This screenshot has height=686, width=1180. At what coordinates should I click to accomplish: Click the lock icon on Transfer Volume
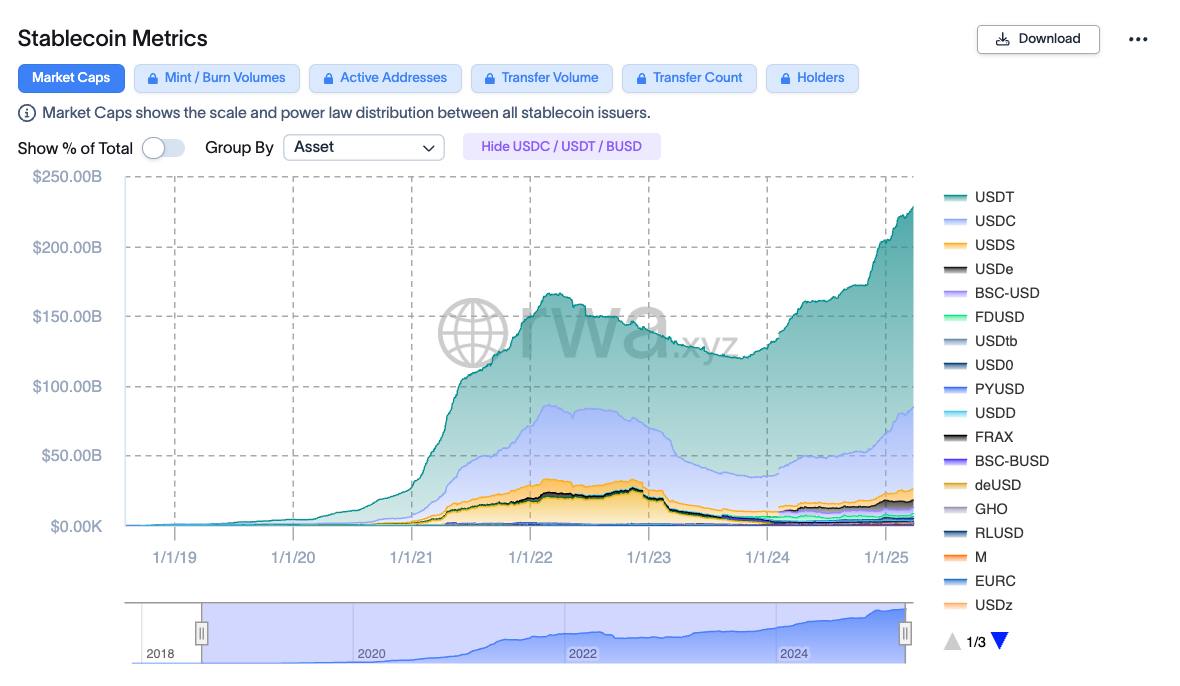(490, 78)
